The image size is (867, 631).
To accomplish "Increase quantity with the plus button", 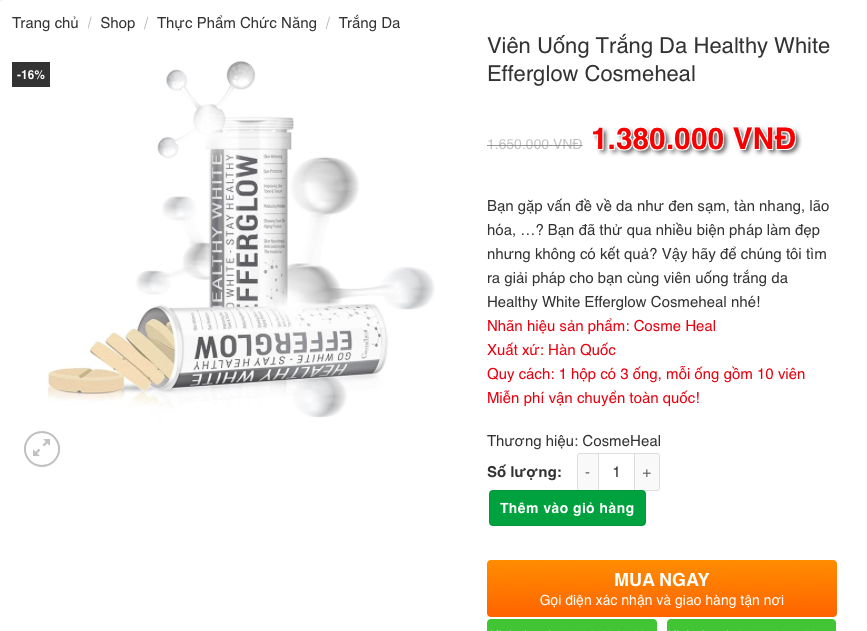I will point(647,472).
